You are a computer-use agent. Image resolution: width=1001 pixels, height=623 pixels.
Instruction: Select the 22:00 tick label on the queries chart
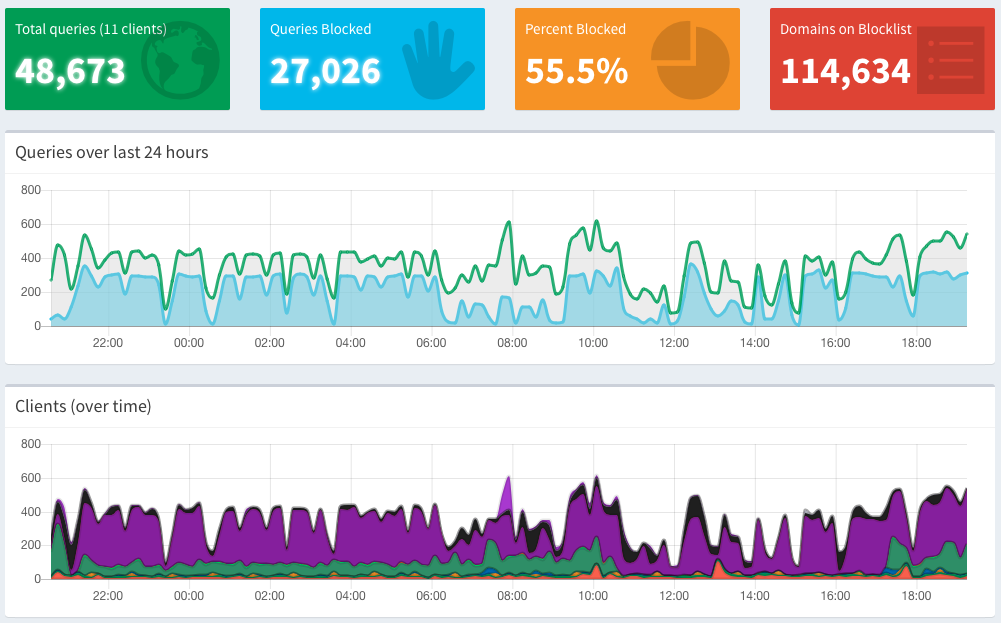[107, 343]
